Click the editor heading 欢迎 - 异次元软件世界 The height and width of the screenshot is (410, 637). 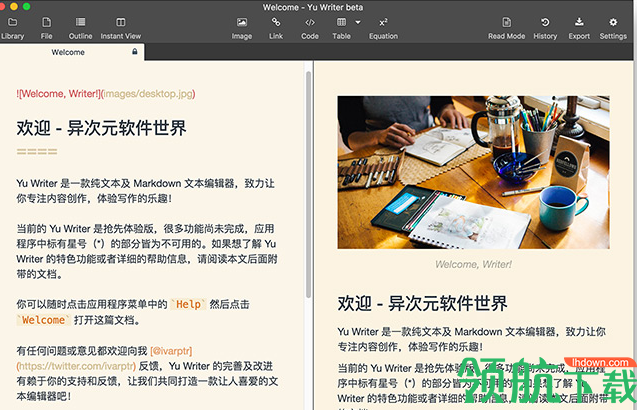(101, 128)
